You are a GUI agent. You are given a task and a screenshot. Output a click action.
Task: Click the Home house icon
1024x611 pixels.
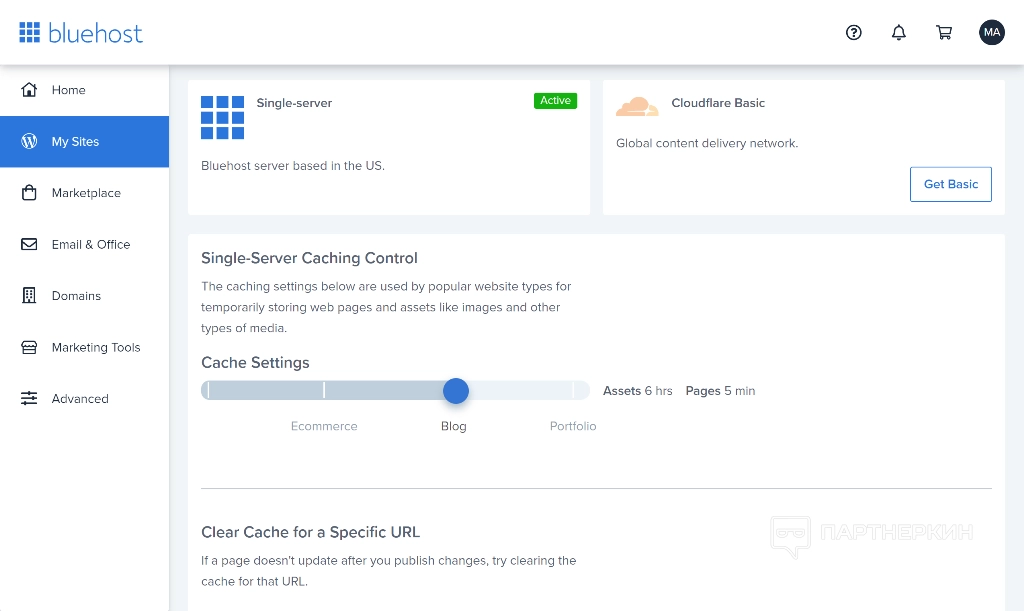(30, 90)
